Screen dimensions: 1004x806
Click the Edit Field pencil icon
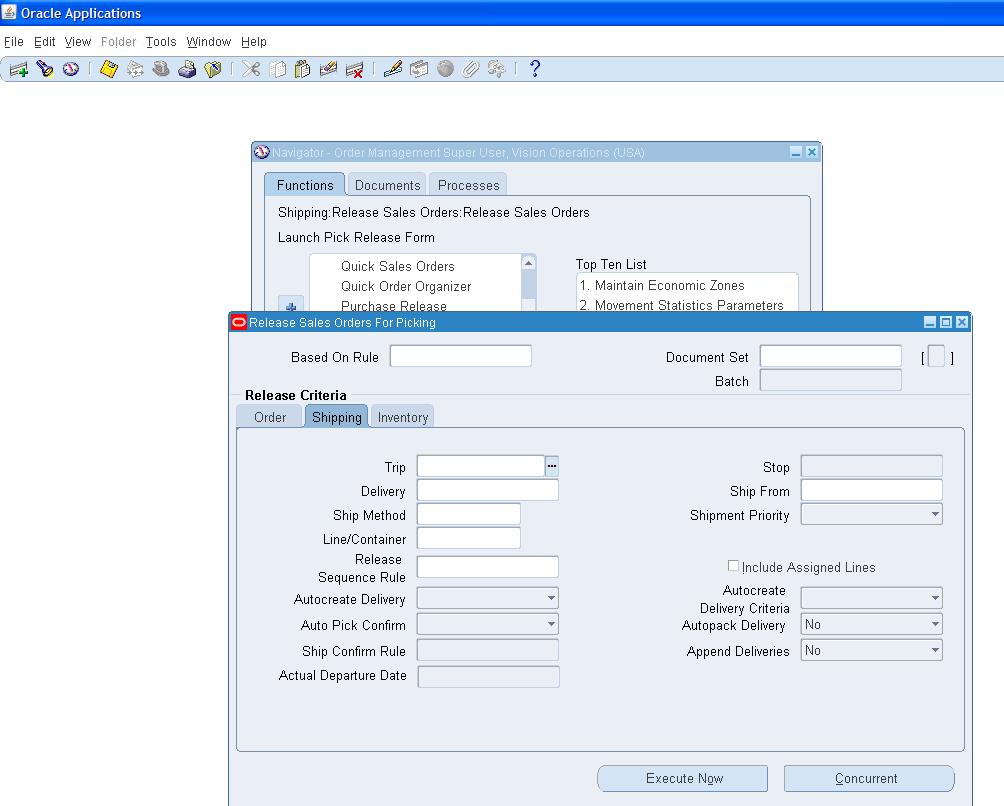tap(393, 69)
